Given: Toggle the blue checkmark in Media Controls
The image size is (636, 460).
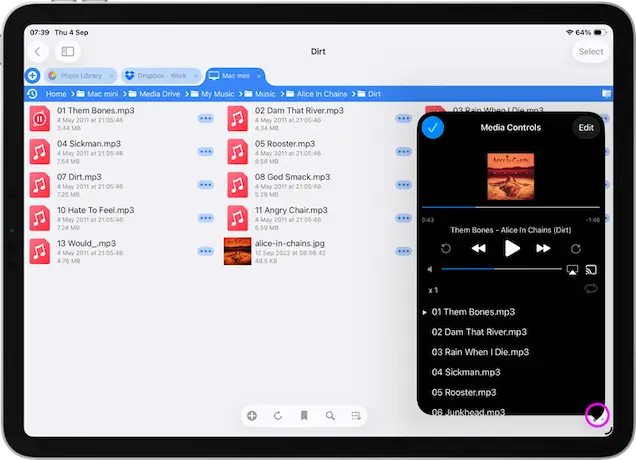Looking at the screenshot, I should 433,128.
